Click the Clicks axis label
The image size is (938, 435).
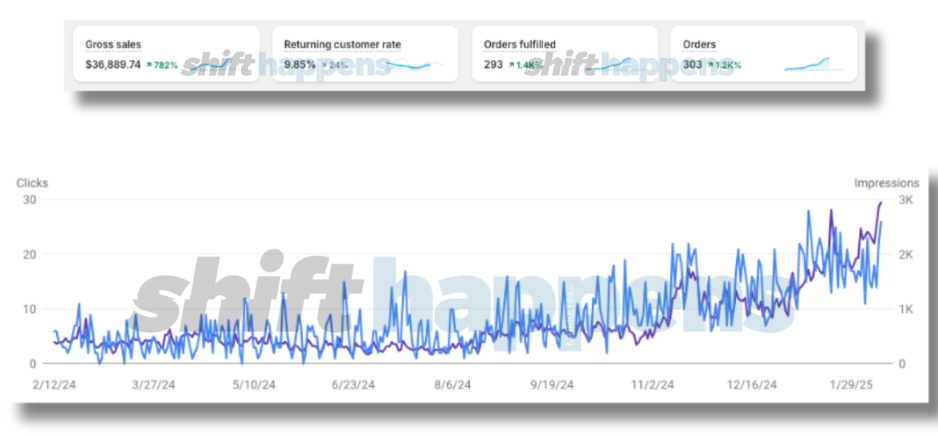pyautogui.click(x=32, y=183)
